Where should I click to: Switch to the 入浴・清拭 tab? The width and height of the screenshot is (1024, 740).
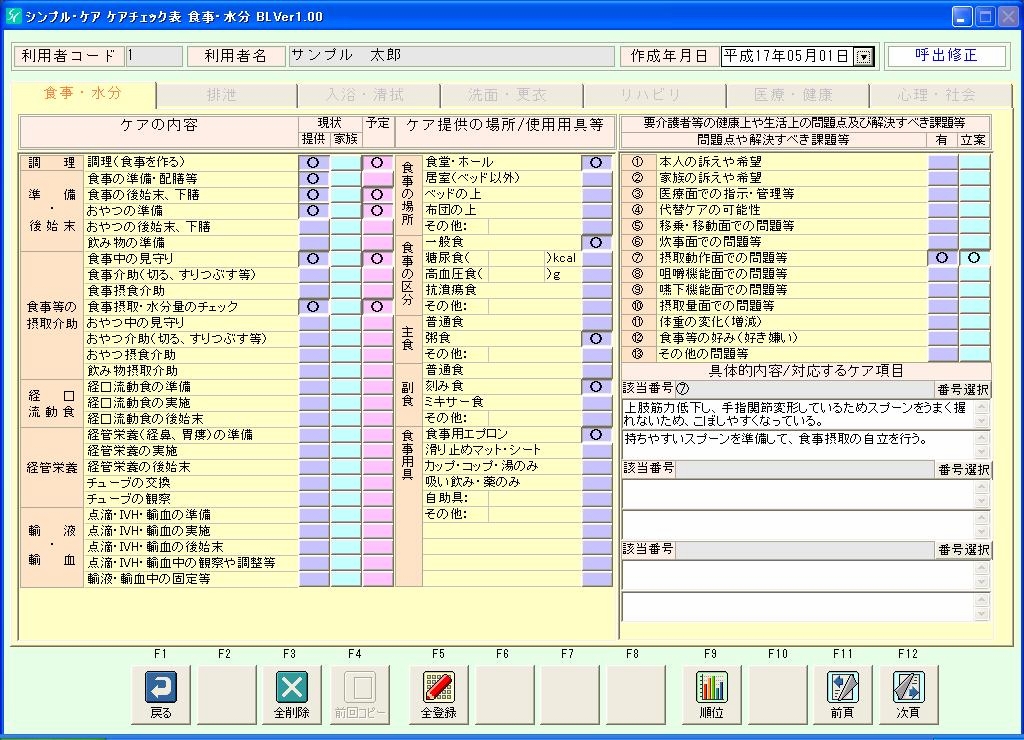[365, 95]
